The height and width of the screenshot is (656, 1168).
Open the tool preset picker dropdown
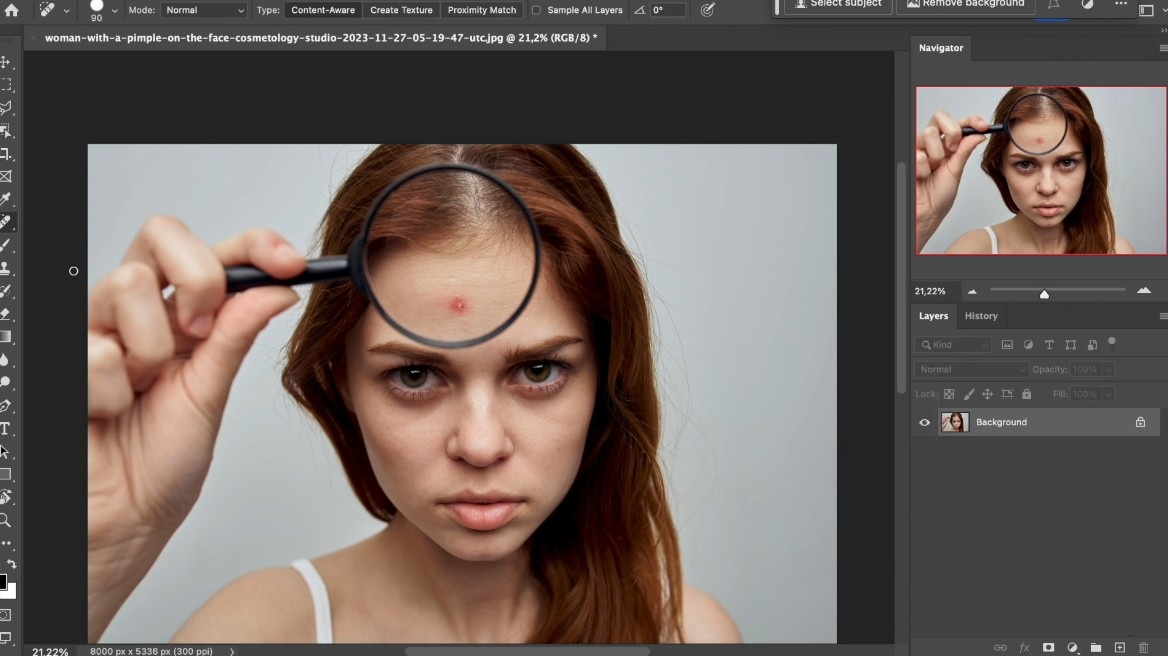(x=66, y=10)
